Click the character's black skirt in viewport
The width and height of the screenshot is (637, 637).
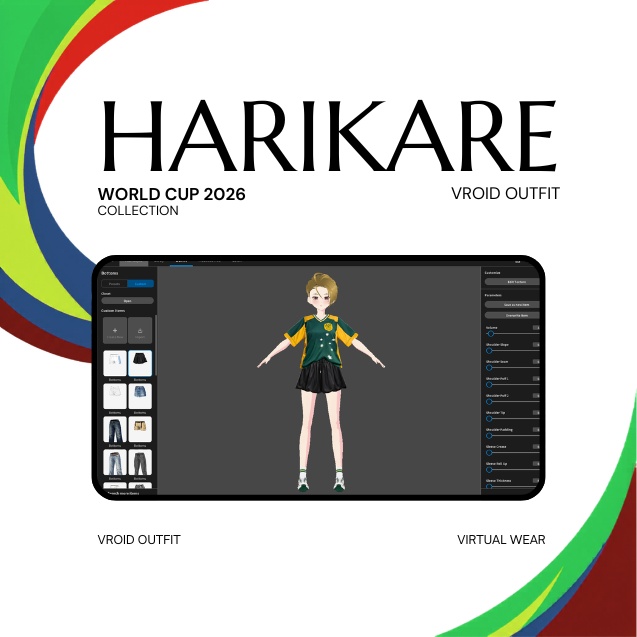[321, 376]
